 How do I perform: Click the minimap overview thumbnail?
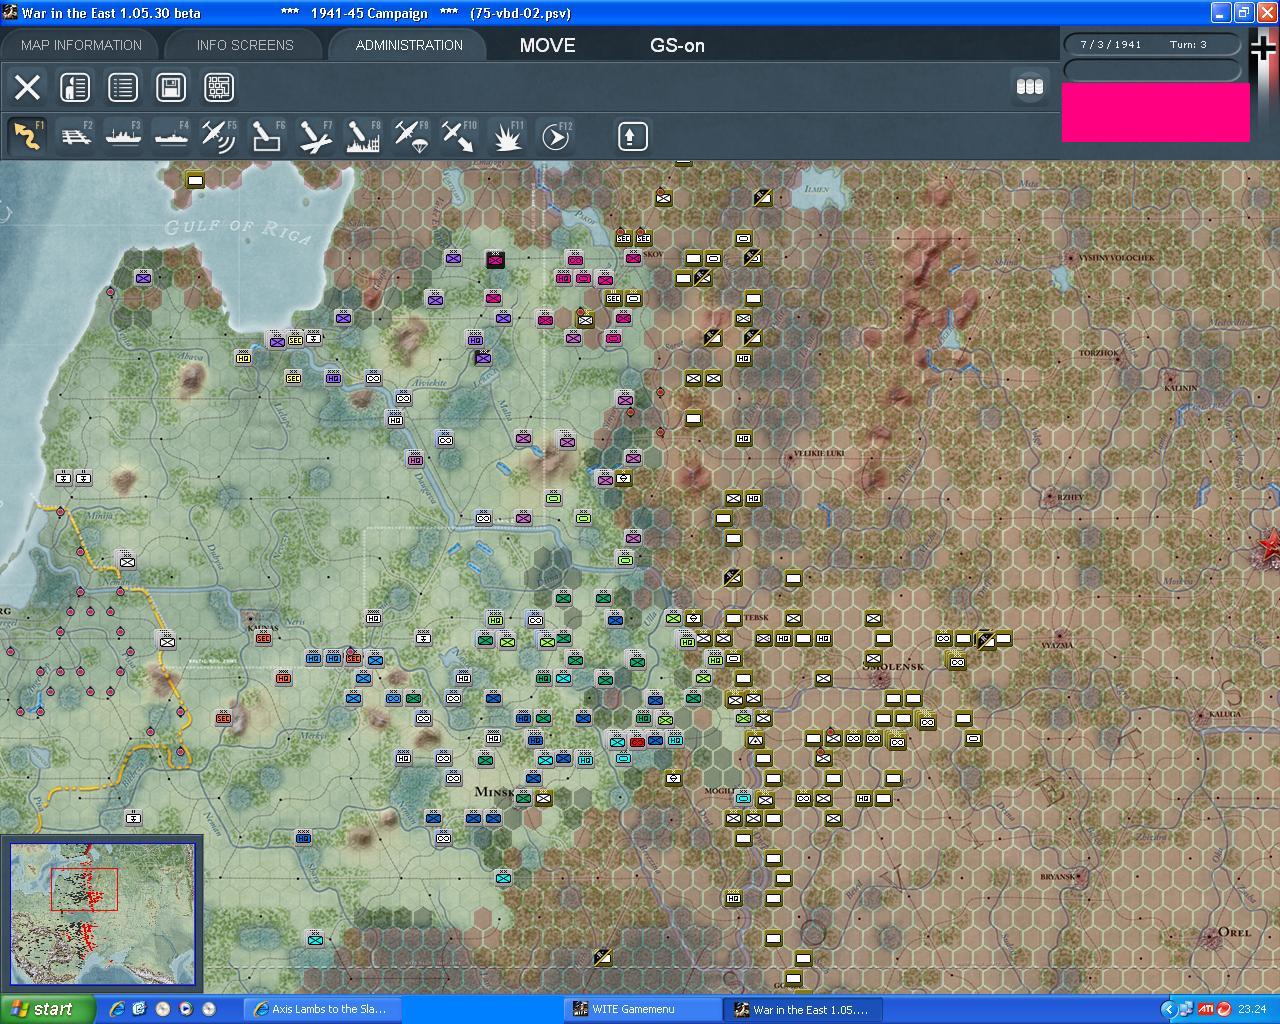click(x=102, y=915)
